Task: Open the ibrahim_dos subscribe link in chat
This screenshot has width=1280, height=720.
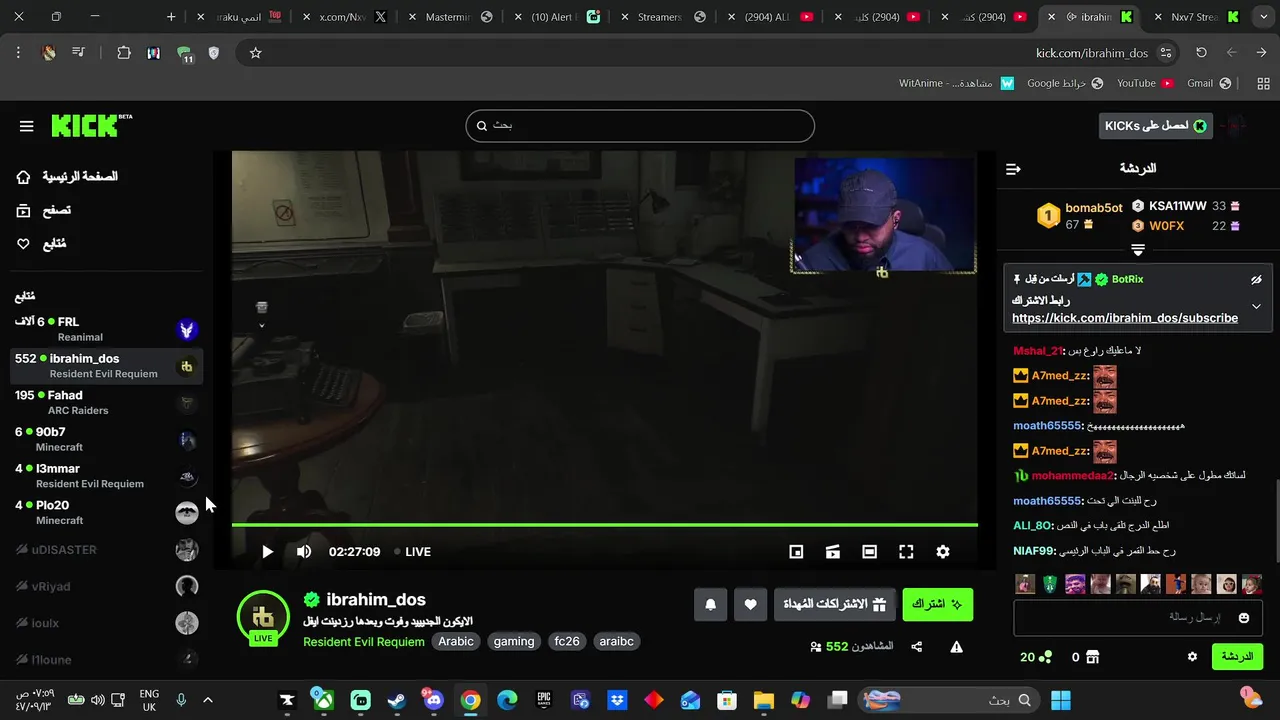Action: (x=1125, y=318)
